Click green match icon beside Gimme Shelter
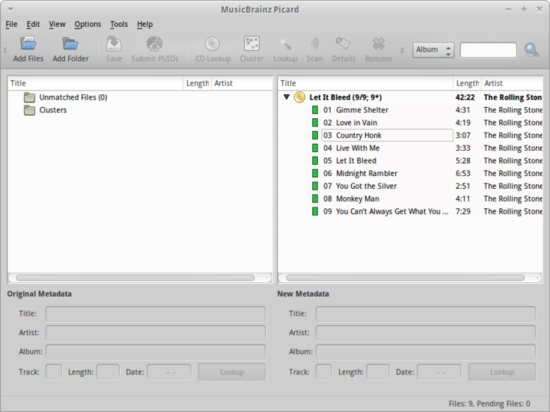 point(315,110)
